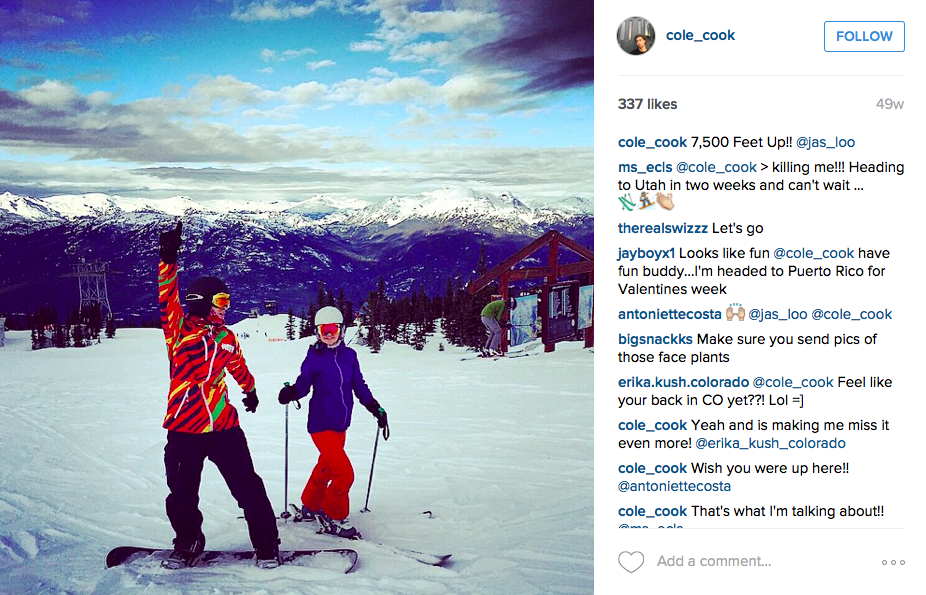
Task: Click @antoniettecosta mention in cole_cook reply
Action: (x=674, y=486)
